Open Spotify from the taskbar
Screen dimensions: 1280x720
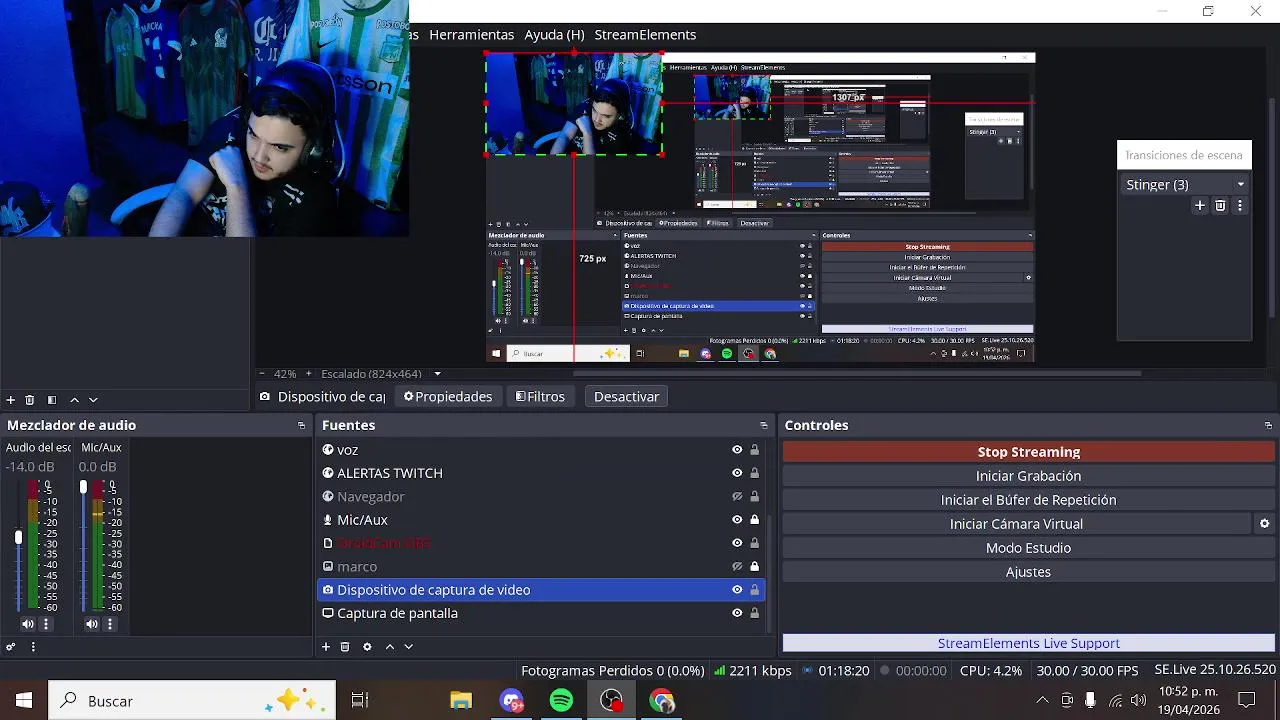561,700
